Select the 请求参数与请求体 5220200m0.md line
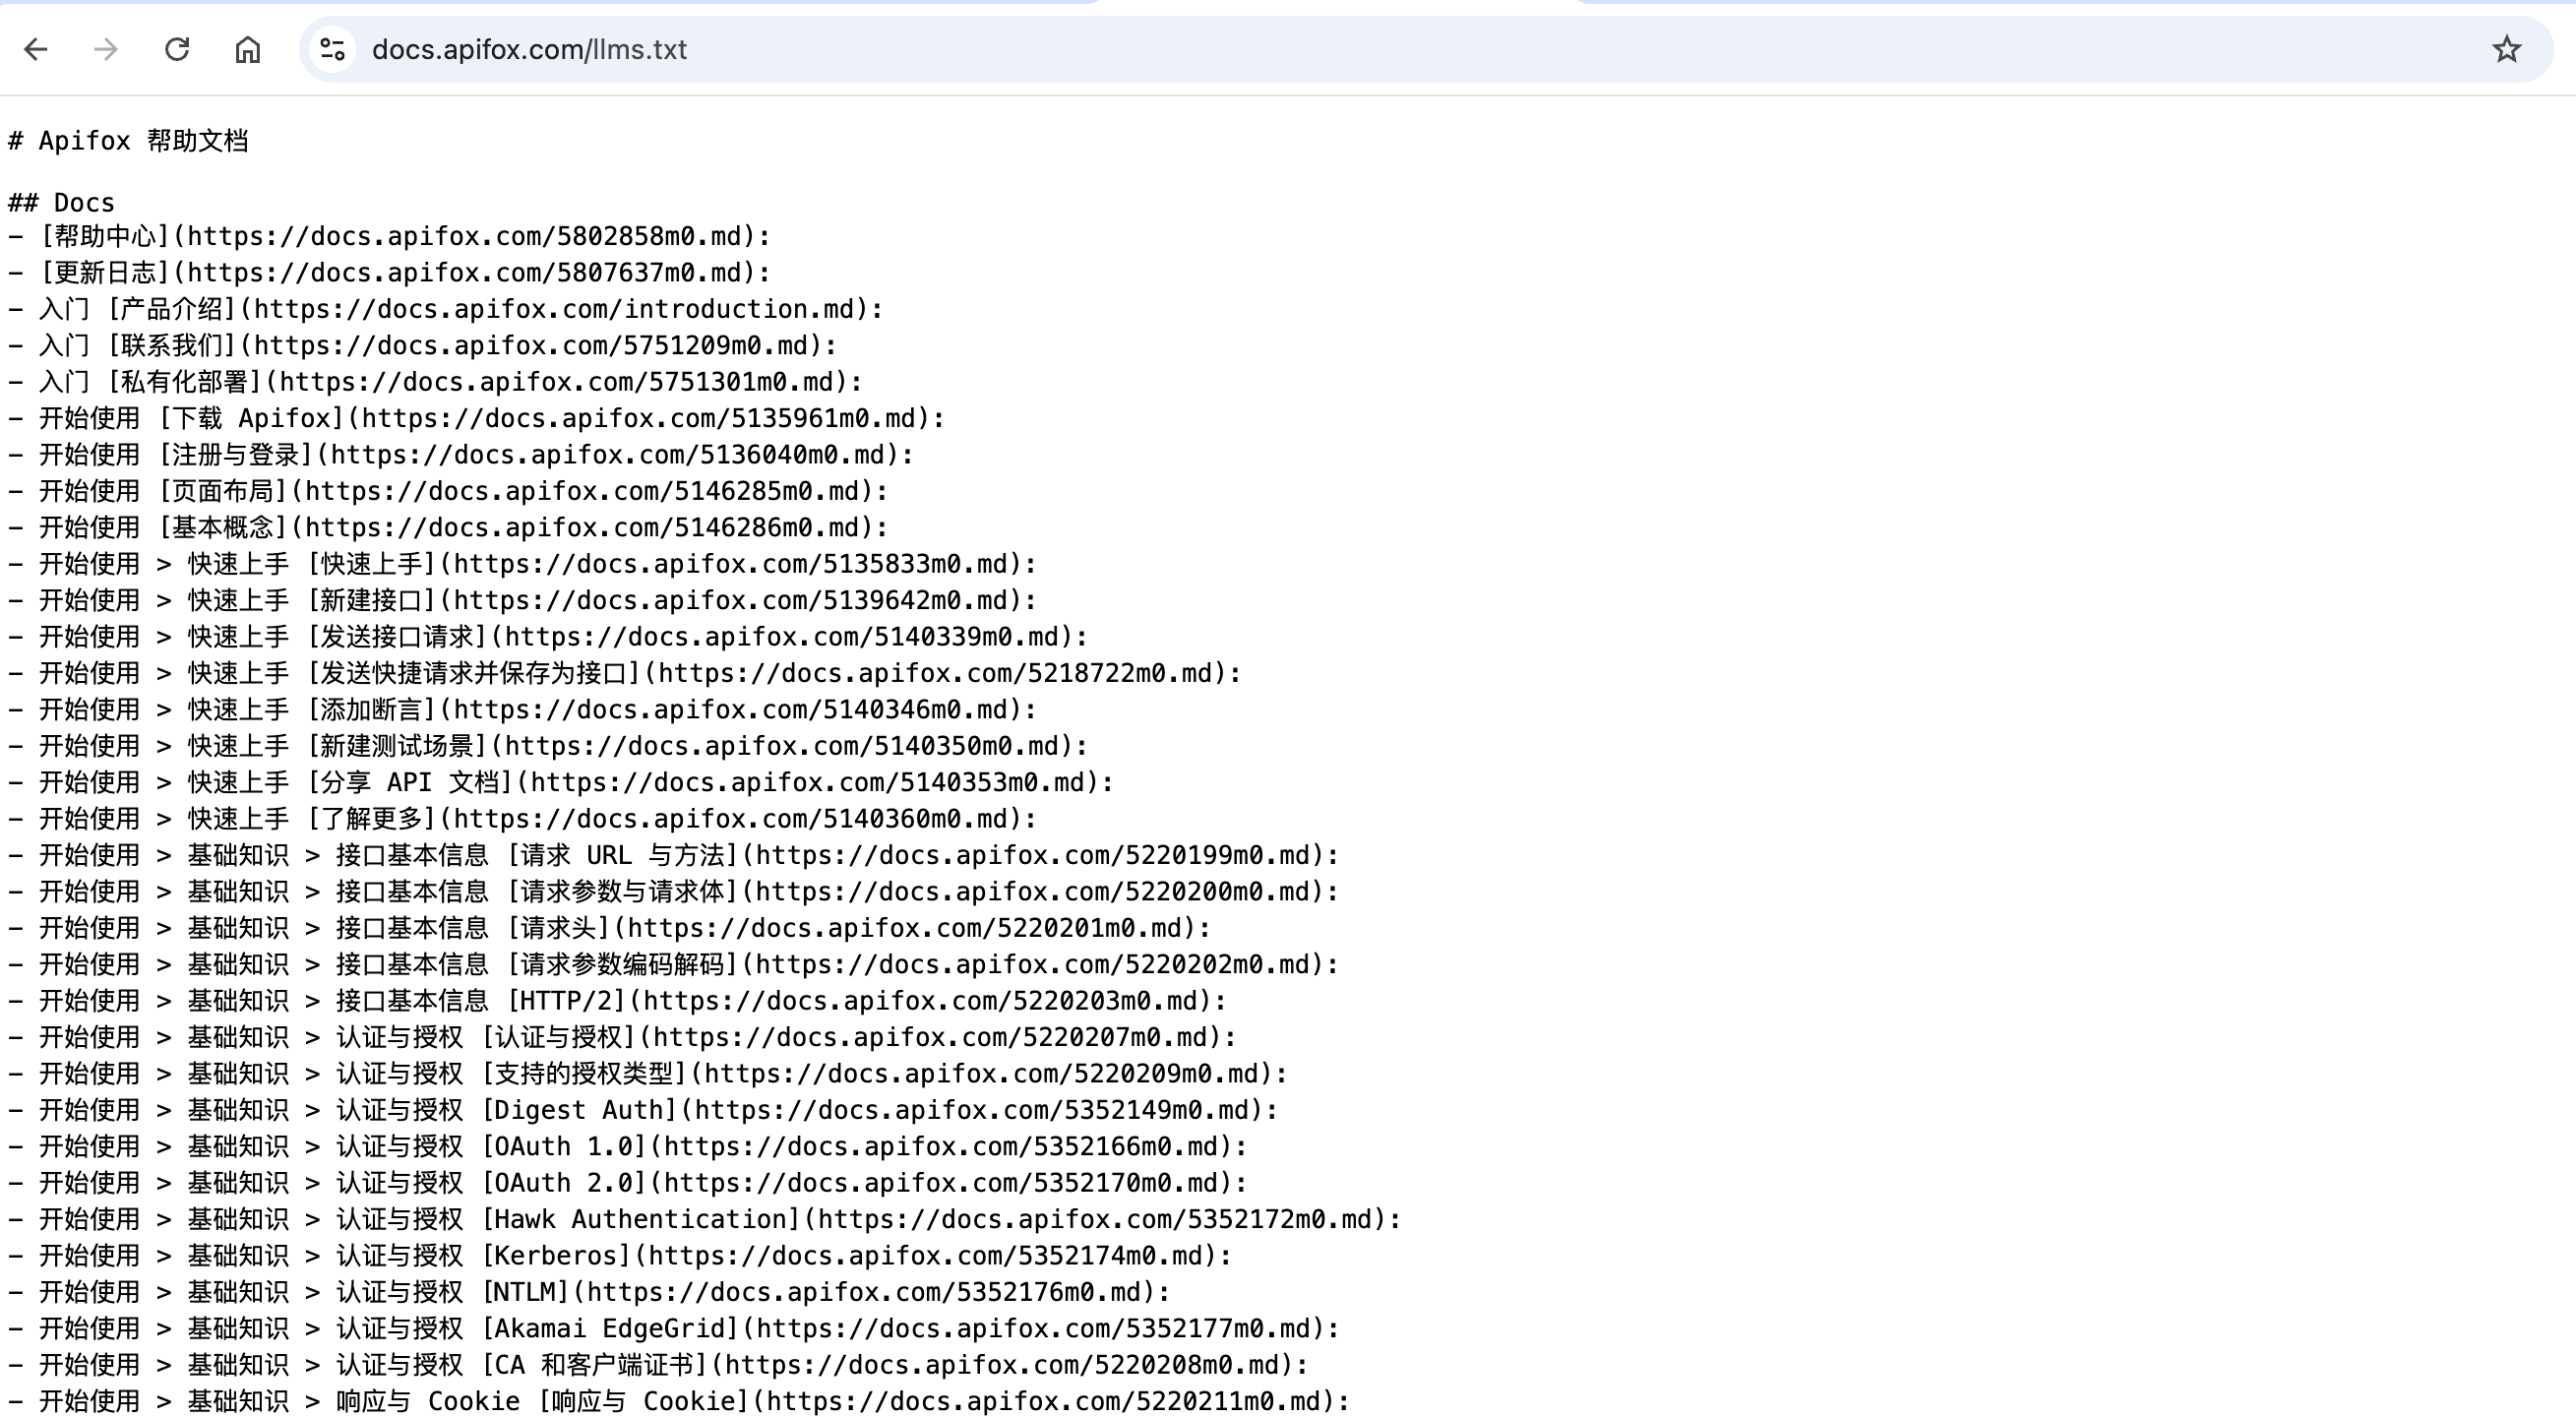2576x1417 pixels. point(674,891)
